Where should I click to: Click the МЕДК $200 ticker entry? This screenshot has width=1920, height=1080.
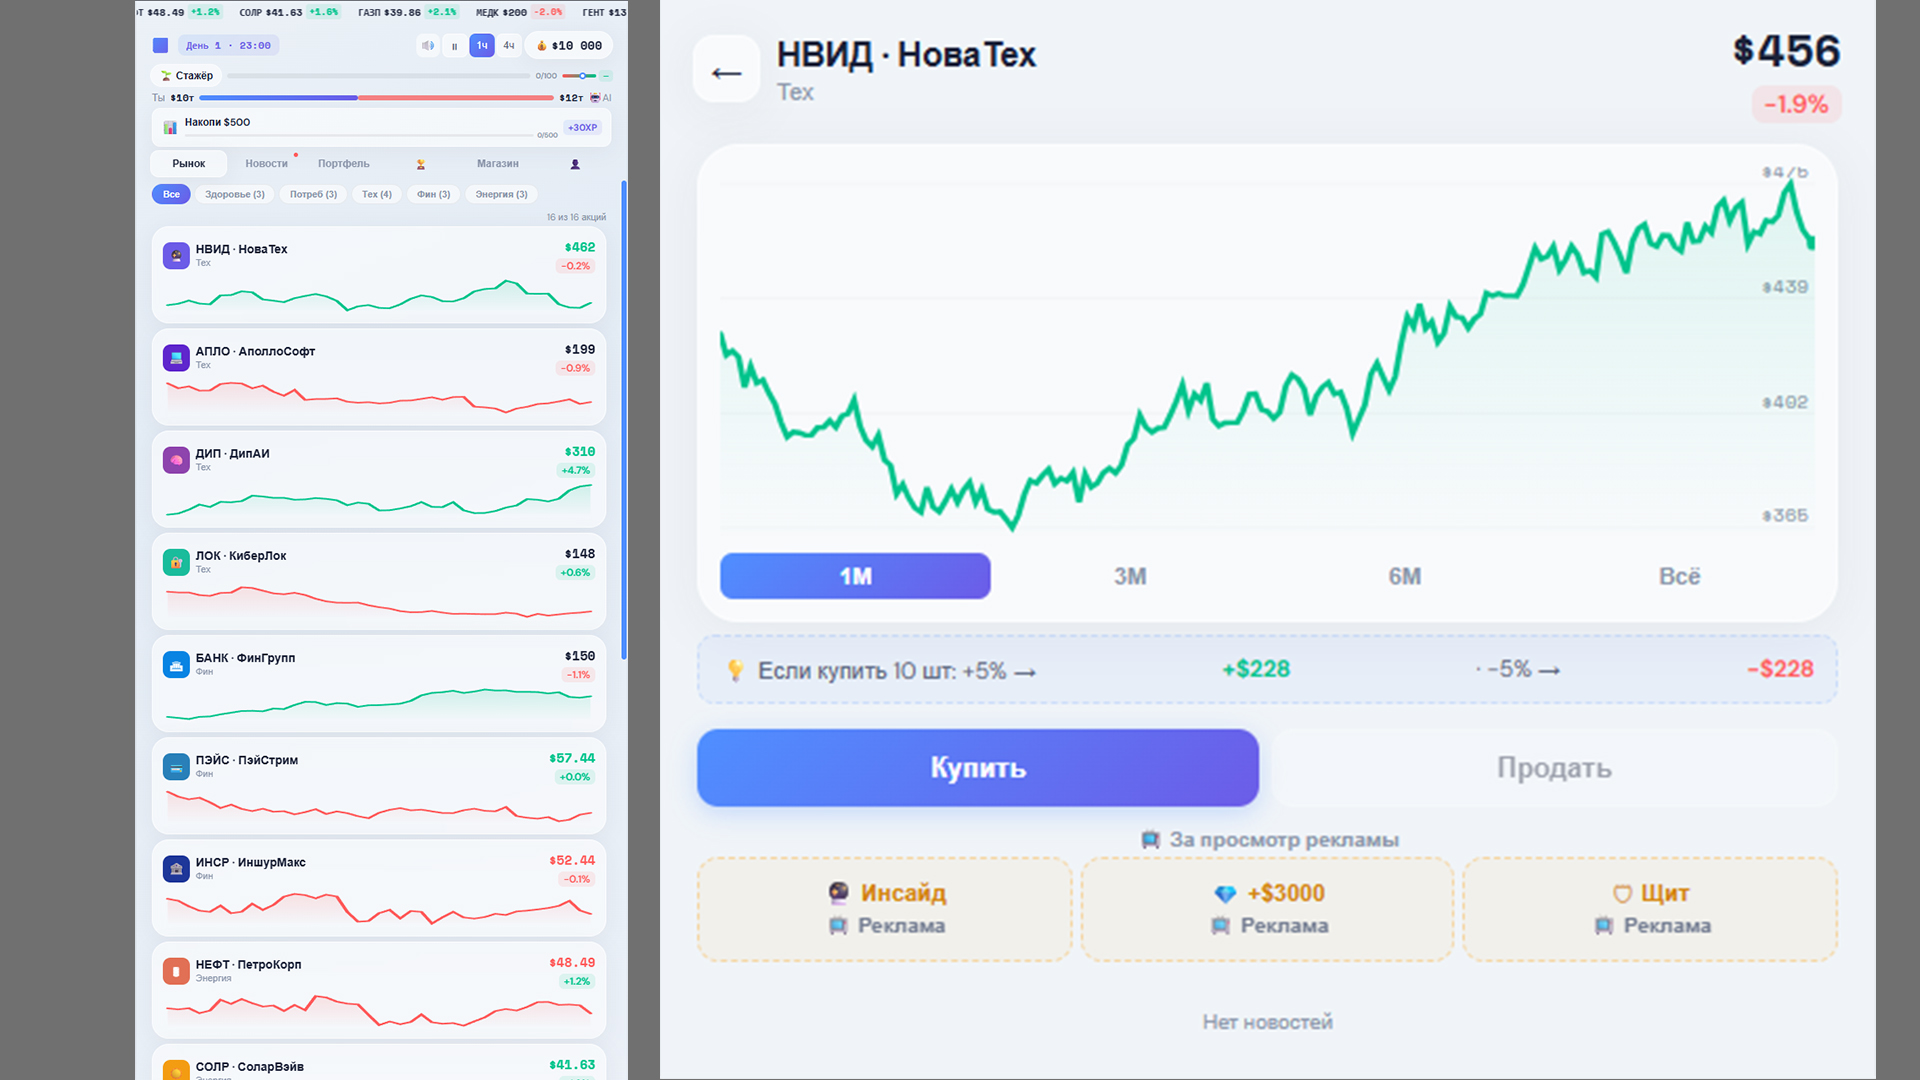point(519,12)
